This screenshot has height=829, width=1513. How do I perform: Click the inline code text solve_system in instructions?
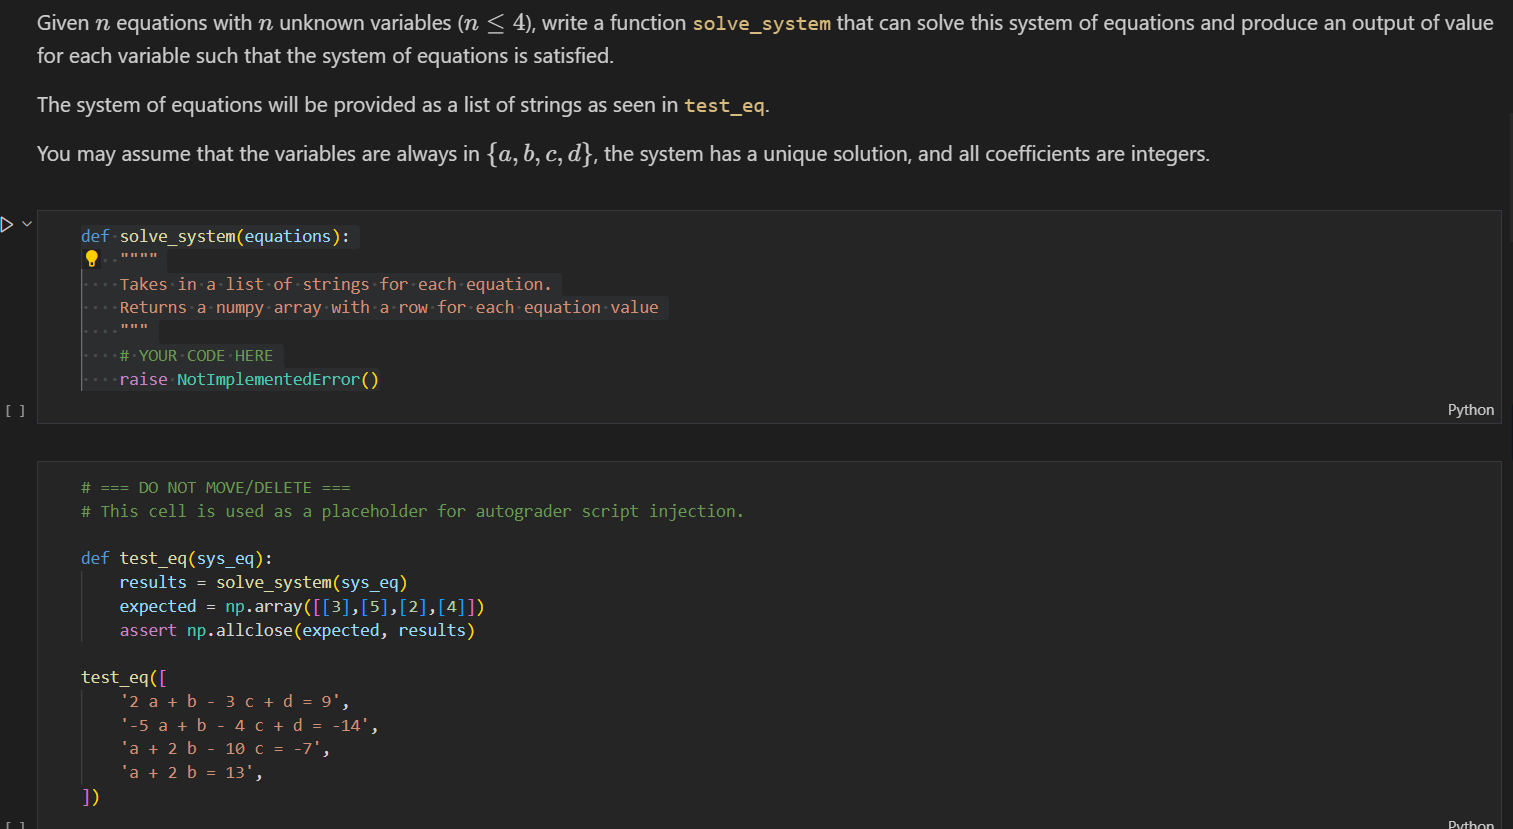point(762,23)
